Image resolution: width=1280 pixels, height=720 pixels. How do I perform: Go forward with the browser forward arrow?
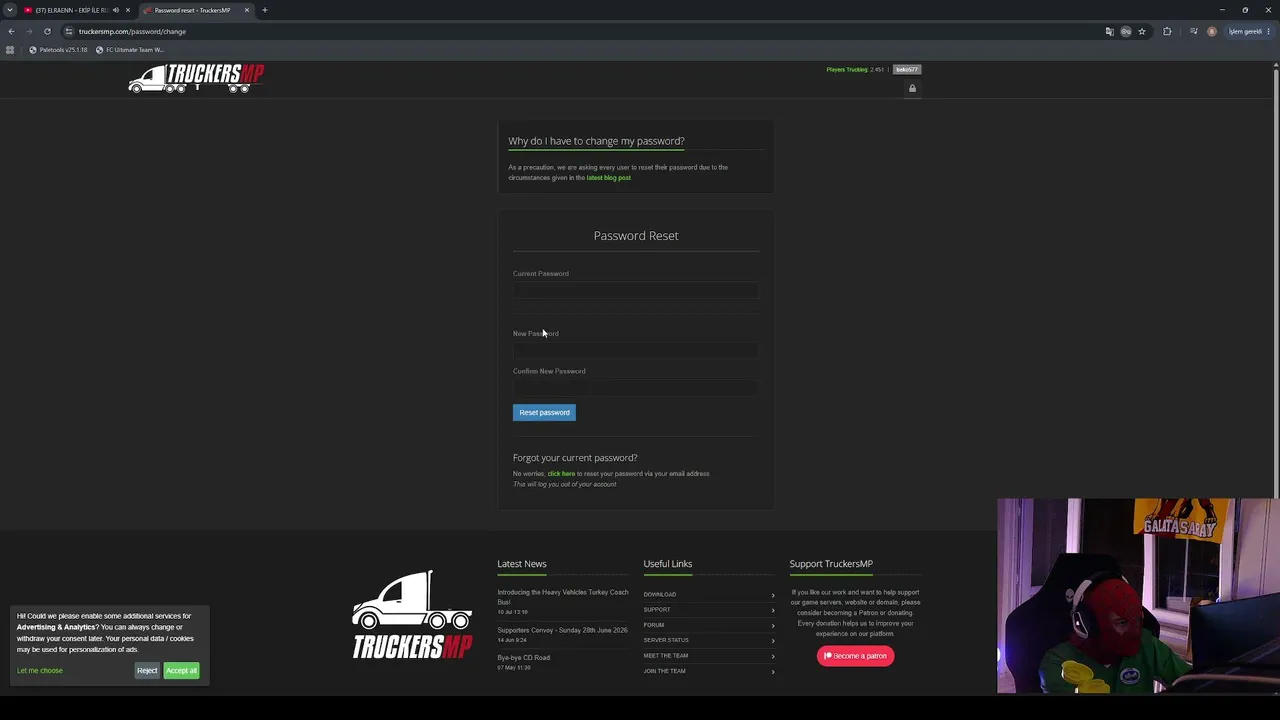click(29, 31)
